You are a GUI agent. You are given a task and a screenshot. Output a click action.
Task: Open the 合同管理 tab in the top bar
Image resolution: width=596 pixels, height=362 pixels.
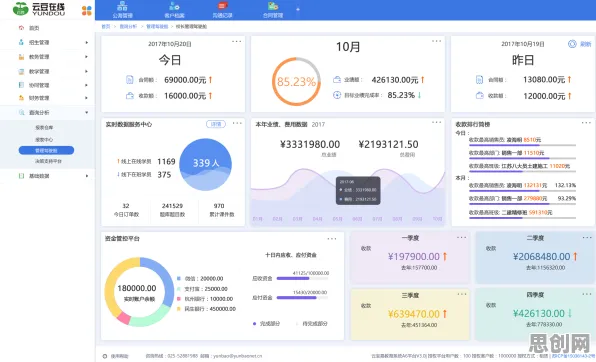click(273, 10)
